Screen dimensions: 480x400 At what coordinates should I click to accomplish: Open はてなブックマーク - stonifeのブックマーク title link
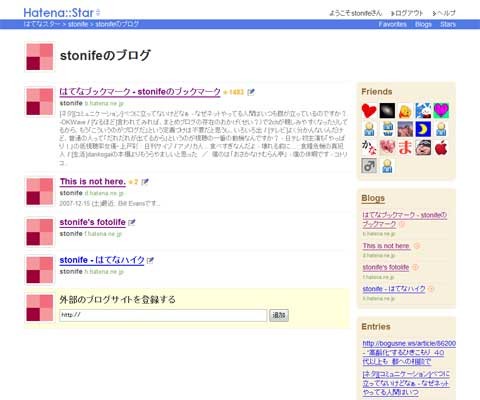click(140, 92)
